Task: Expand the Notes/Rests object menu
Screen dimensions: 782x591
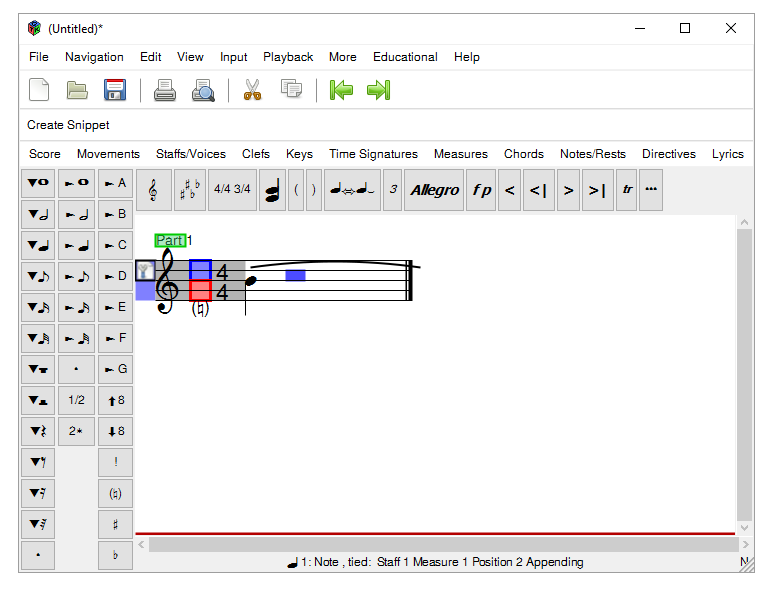Action: coord(593,154)
